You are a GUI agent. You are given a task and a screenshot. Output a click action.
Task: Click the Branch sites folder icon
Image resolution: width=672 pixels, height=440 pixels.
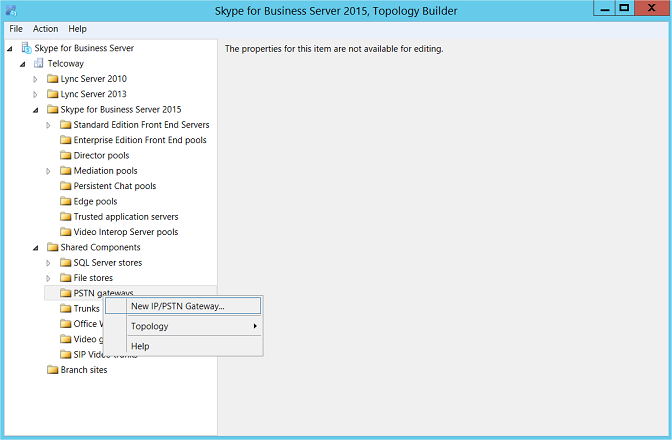point(52,370)
